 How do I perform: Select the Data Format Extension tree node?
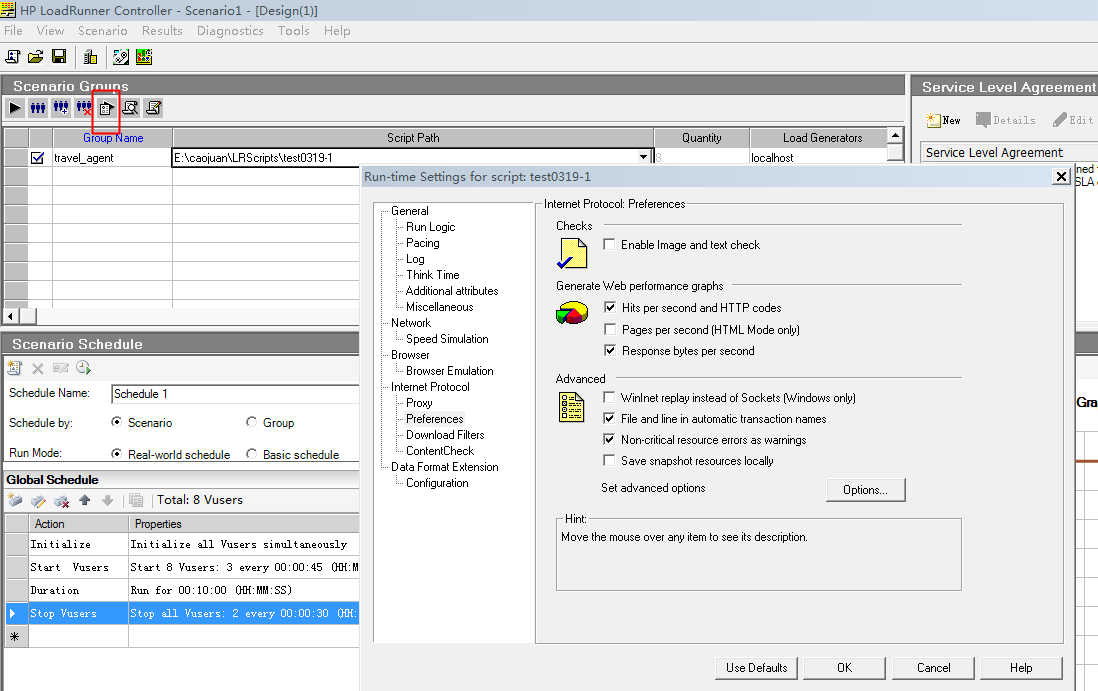point(445,467)
